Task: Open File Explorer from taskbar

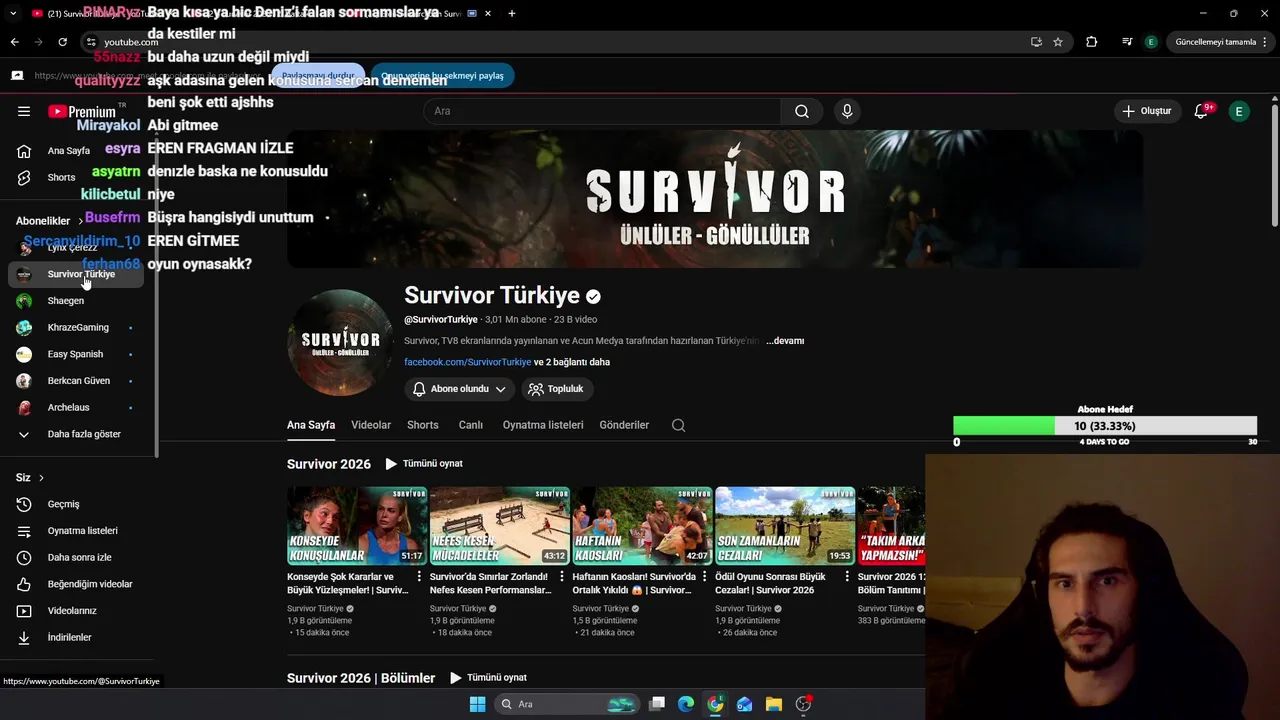Action: pyautogui.click(x=774, y=704)
